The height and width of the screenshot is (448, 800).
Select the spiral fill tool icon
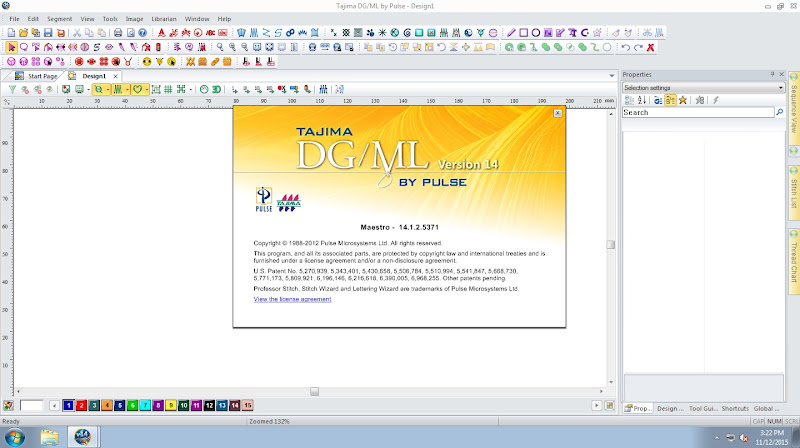click(407, 33)
